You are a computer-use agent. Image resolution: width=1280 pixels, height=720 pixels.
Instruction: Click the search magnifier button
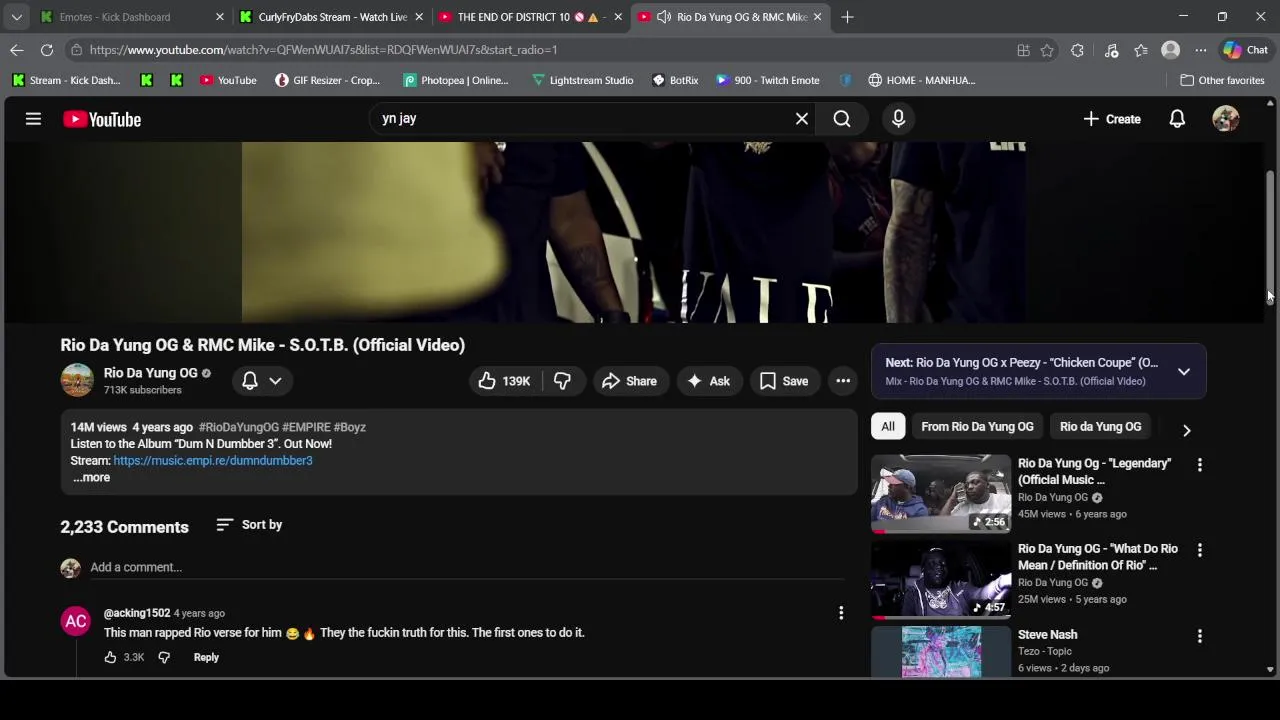coord(842,119)
